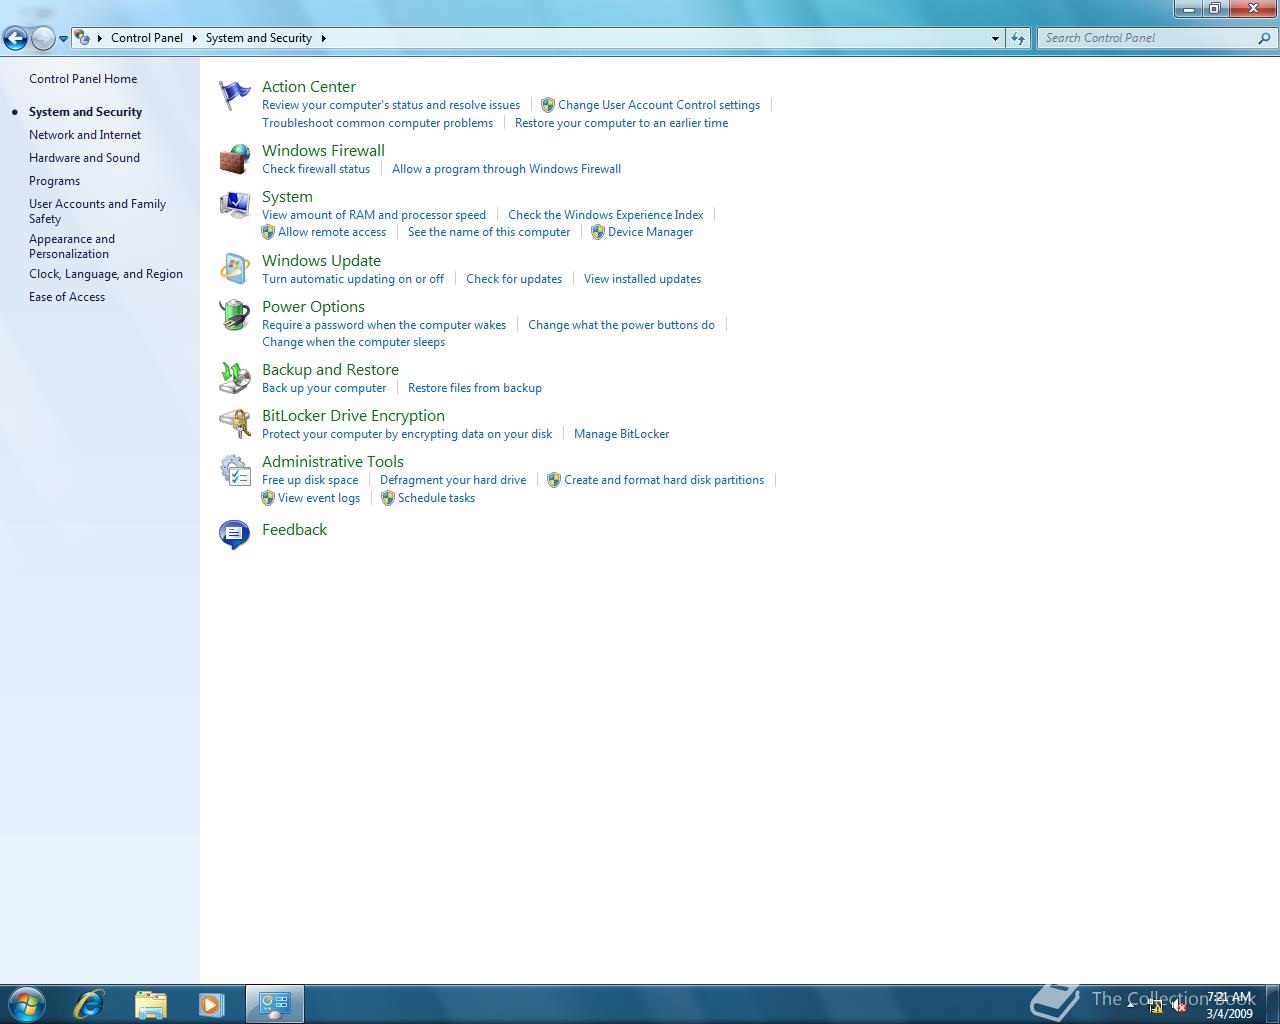Viewport: 1280px width, 1024px height.
Task: Click Change when the computer sleeps
Action: (353, 342)
